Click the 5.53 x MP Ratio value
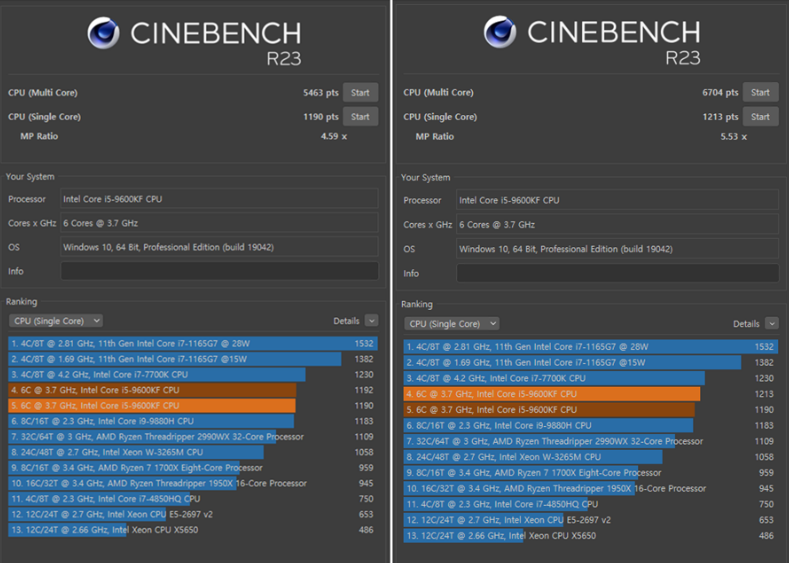 click(734, 137)
